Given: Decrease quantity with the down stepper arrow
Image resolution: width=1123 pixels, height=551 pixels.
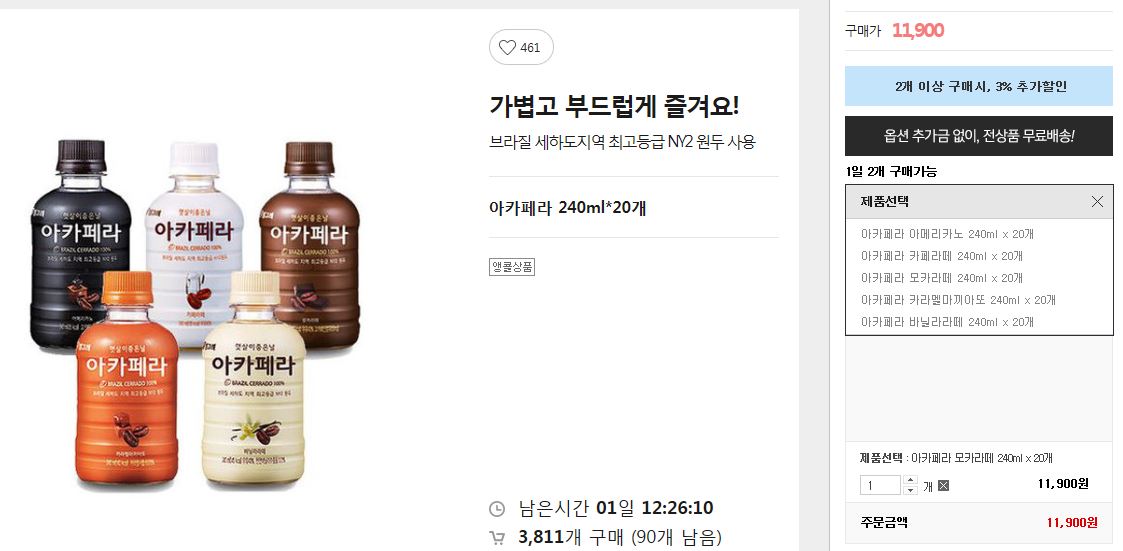Looking at the screenshot, I should (910, 490).
